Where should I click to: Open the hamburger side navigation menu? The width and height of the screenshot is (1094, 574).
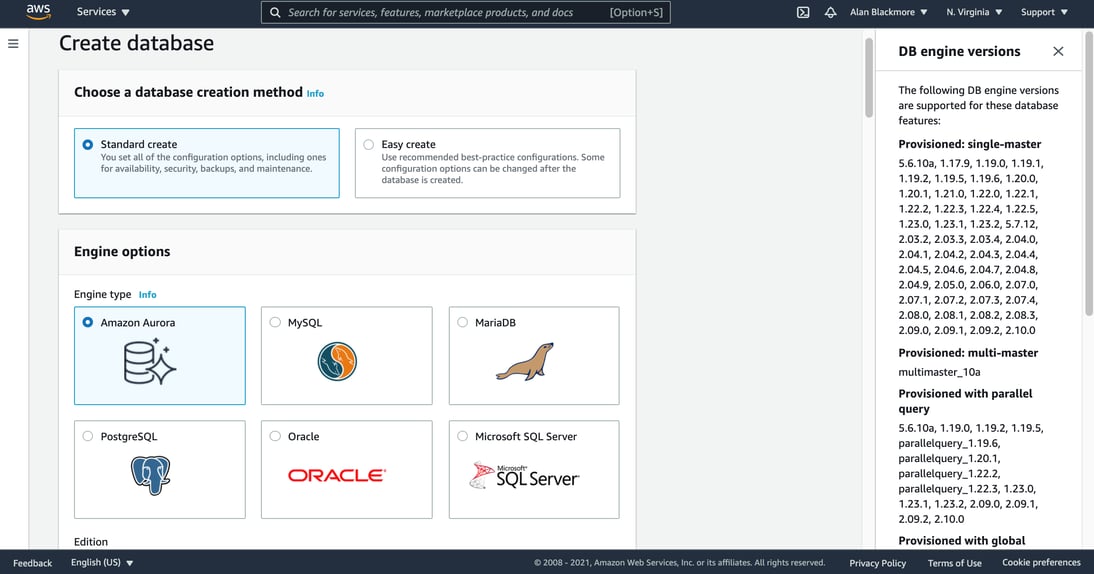click(x=13, y=44)
